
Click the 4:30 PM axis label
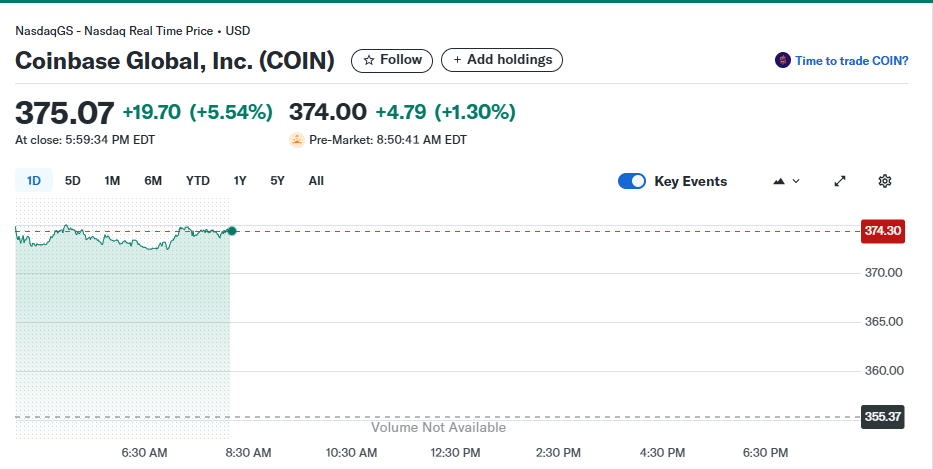662,453
